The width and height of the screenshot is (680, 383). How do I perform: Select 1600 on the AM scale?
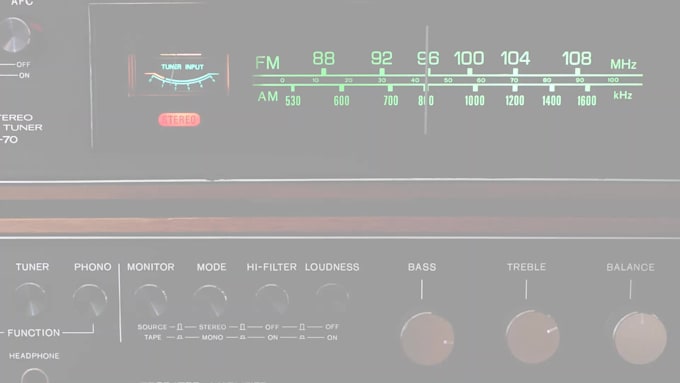(x=586, y=101)
